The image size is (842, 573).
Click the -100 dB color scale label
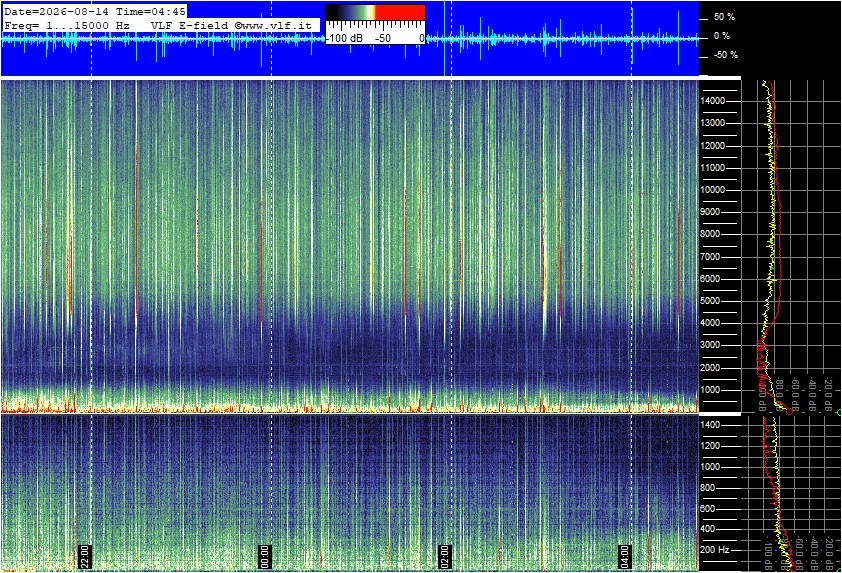click(x=344, y=39)
